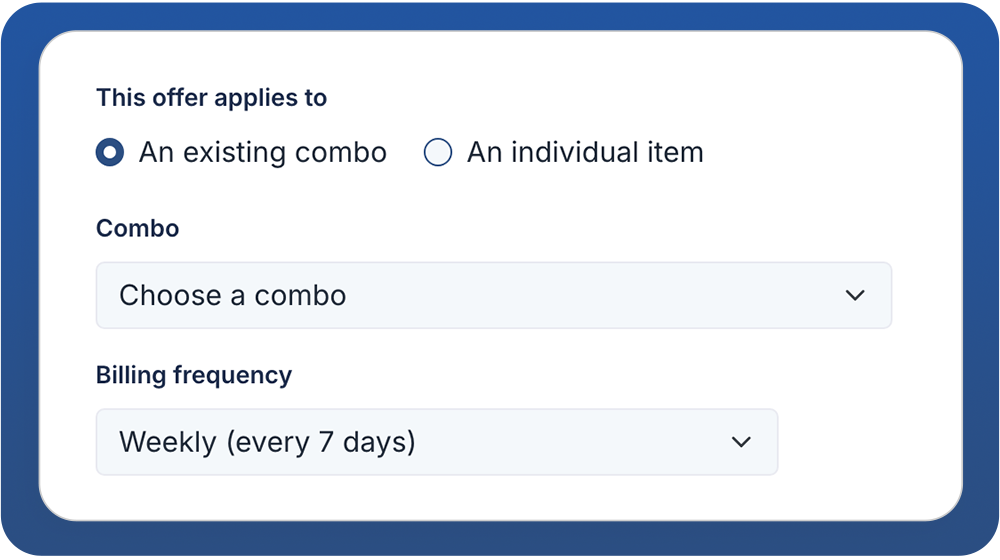
Task: Click the 'Choose a combo' placeholder text
Action: click(233, 295)
